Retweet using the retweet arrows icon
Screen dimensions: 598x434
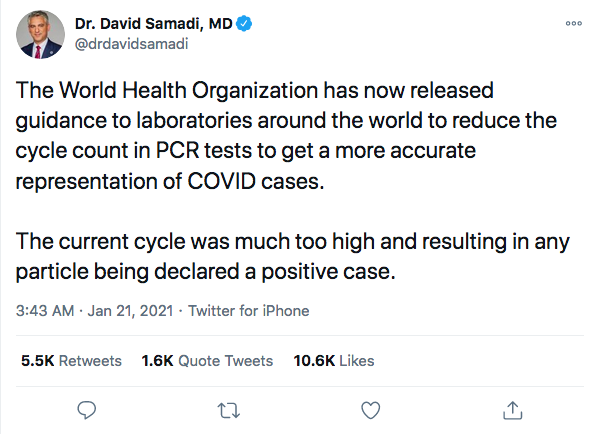pos(228,411)
